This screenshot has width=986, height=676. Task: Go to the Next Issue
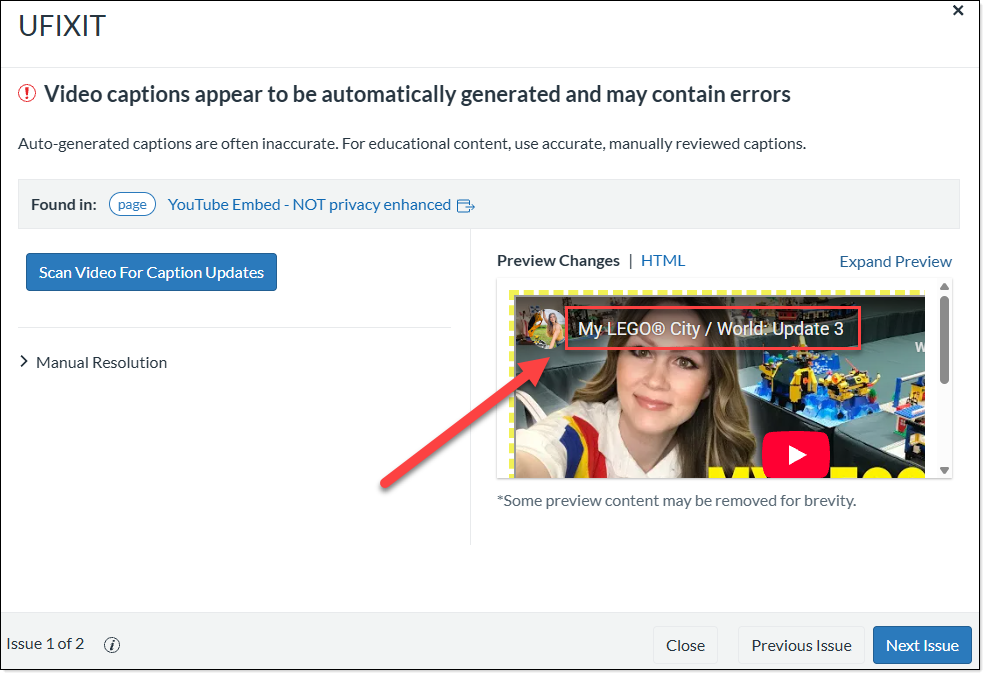pos(921,645)
